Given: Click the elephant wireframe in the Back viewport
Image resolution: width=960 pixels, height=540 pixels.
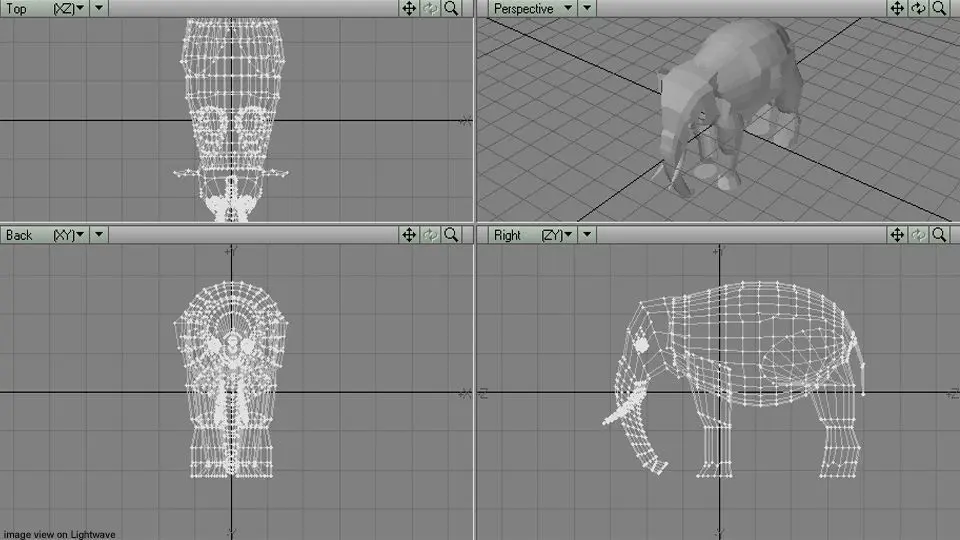Looking at the screenshot, I should 231,380.
